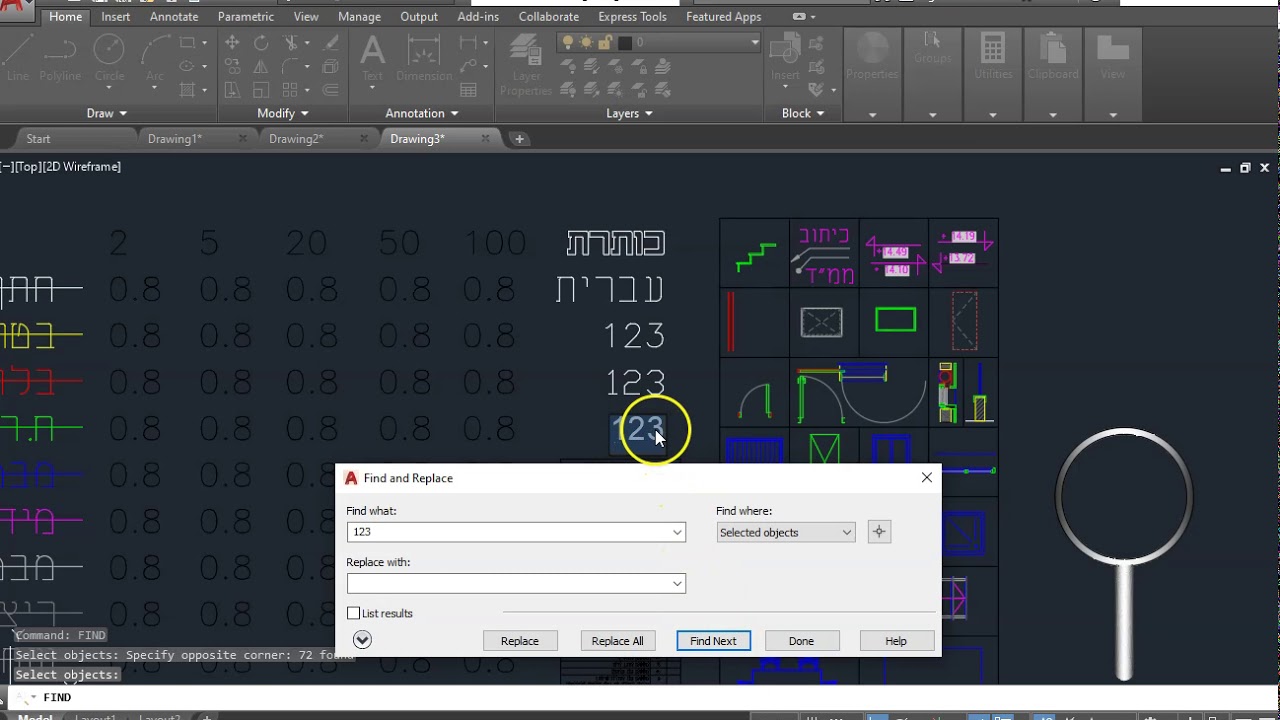Activate the Scale tool
This screenshot has height=720, width=1280.
point(261,90)
